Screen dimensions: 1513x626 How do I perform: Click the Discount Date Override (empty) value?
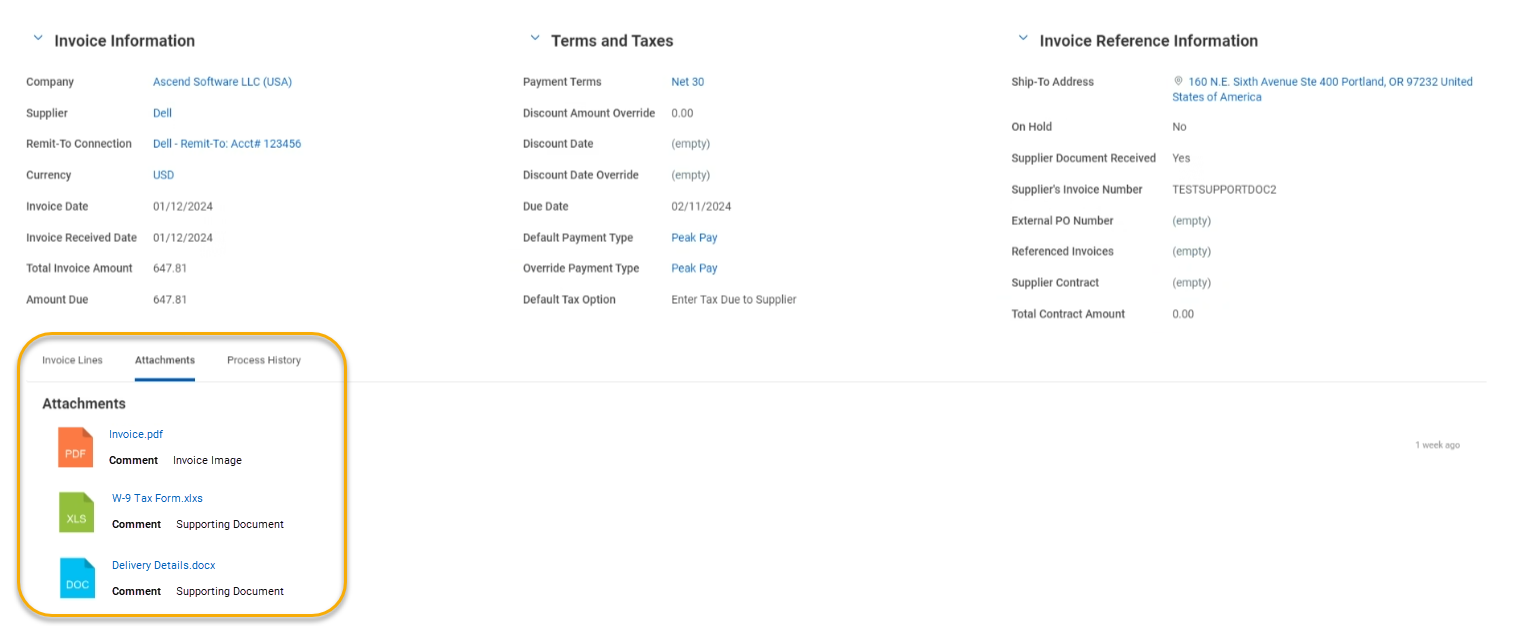(x=691, y=175)
